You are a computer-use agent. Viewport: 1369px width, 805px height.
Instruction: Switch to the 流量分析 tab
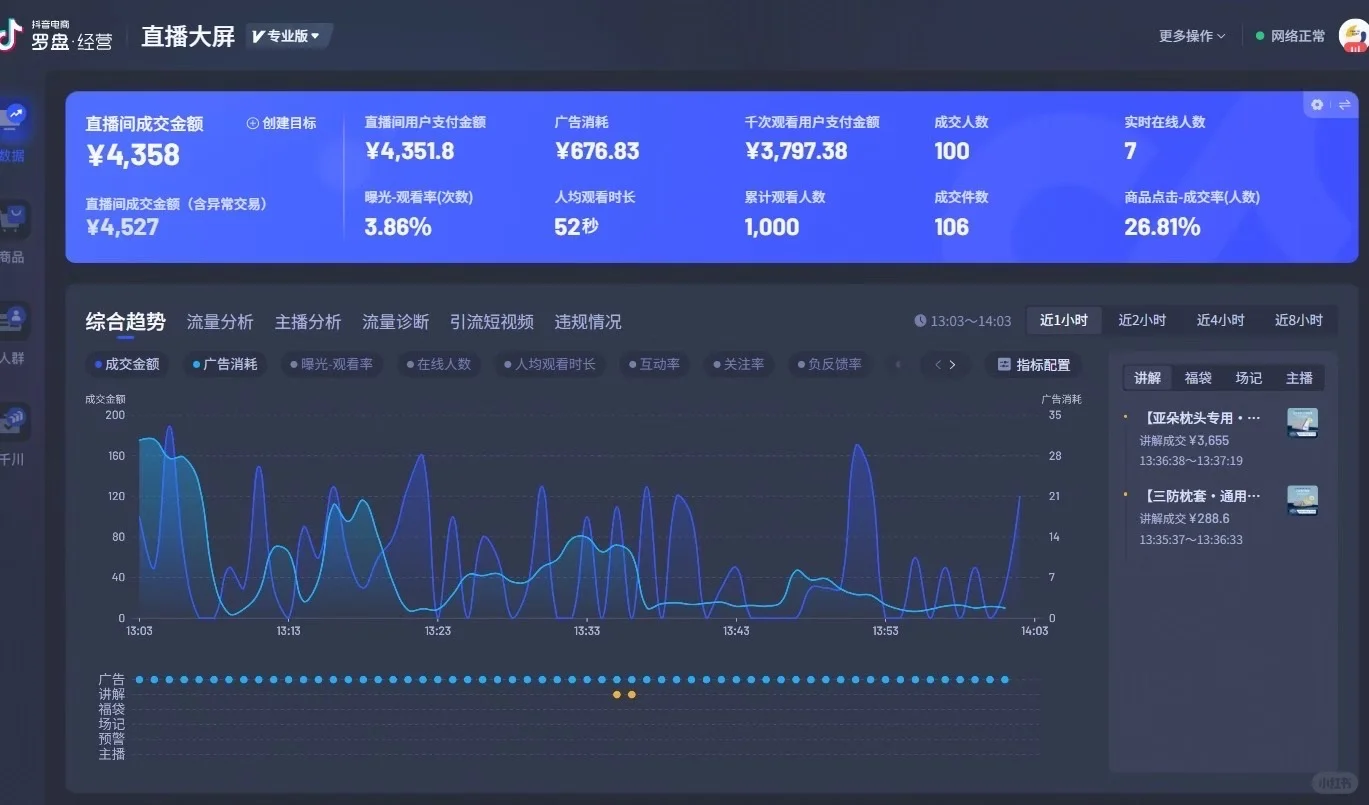pos(219,321)
